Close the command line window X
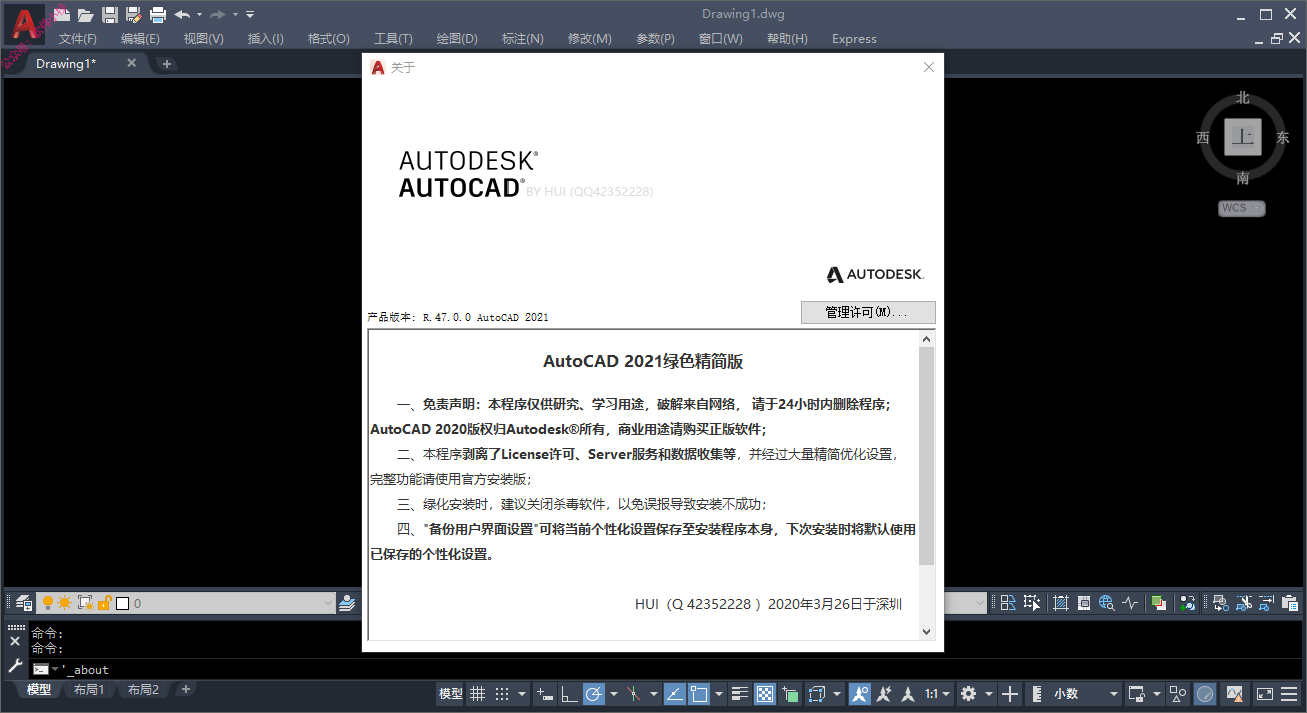 pyautogui.click(x=15, y=641)
